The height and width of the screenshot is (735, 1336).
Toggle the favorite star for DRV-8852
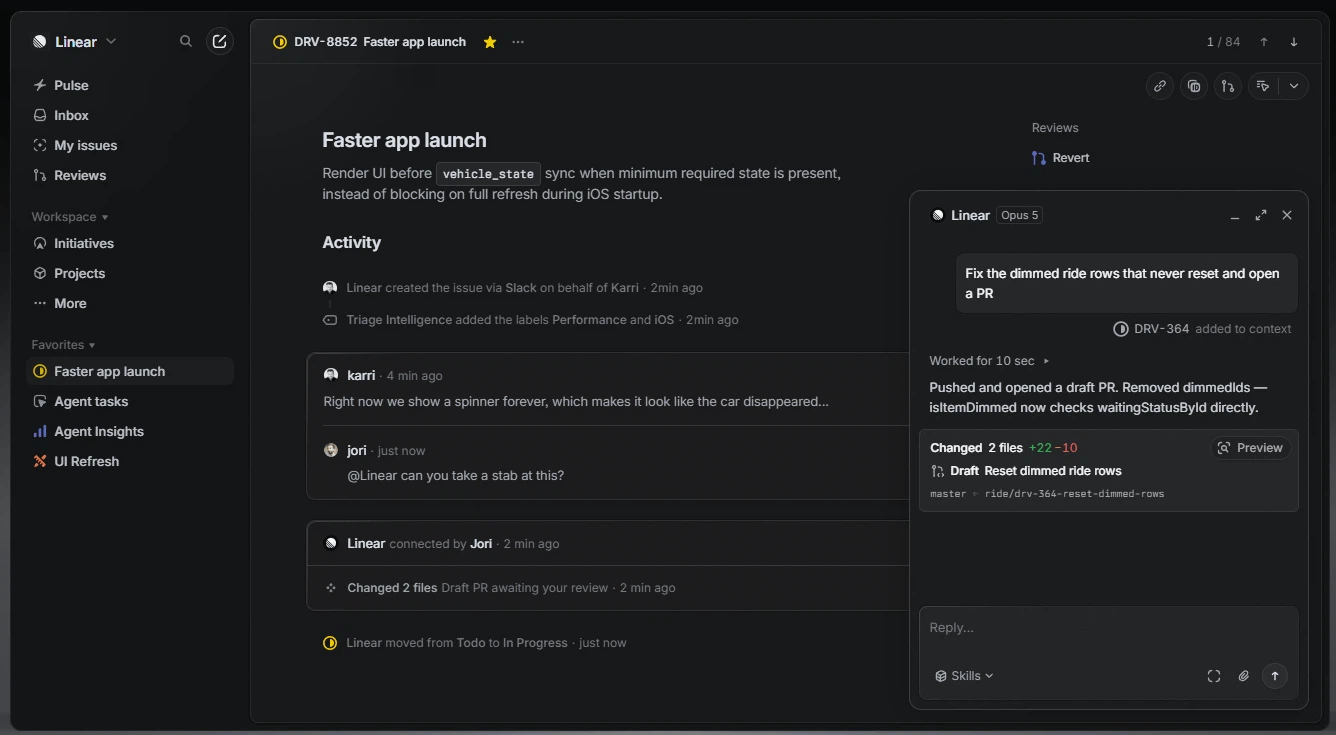(490, 42)
